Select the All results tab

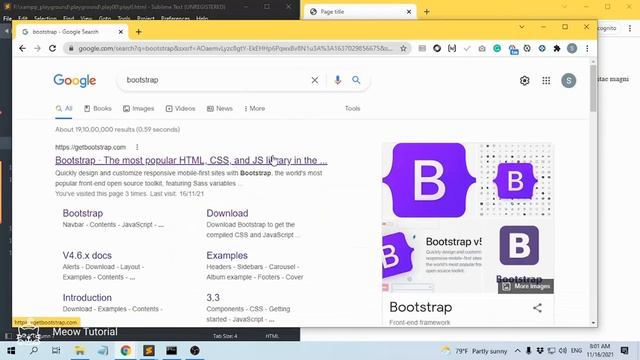point(64,109)
